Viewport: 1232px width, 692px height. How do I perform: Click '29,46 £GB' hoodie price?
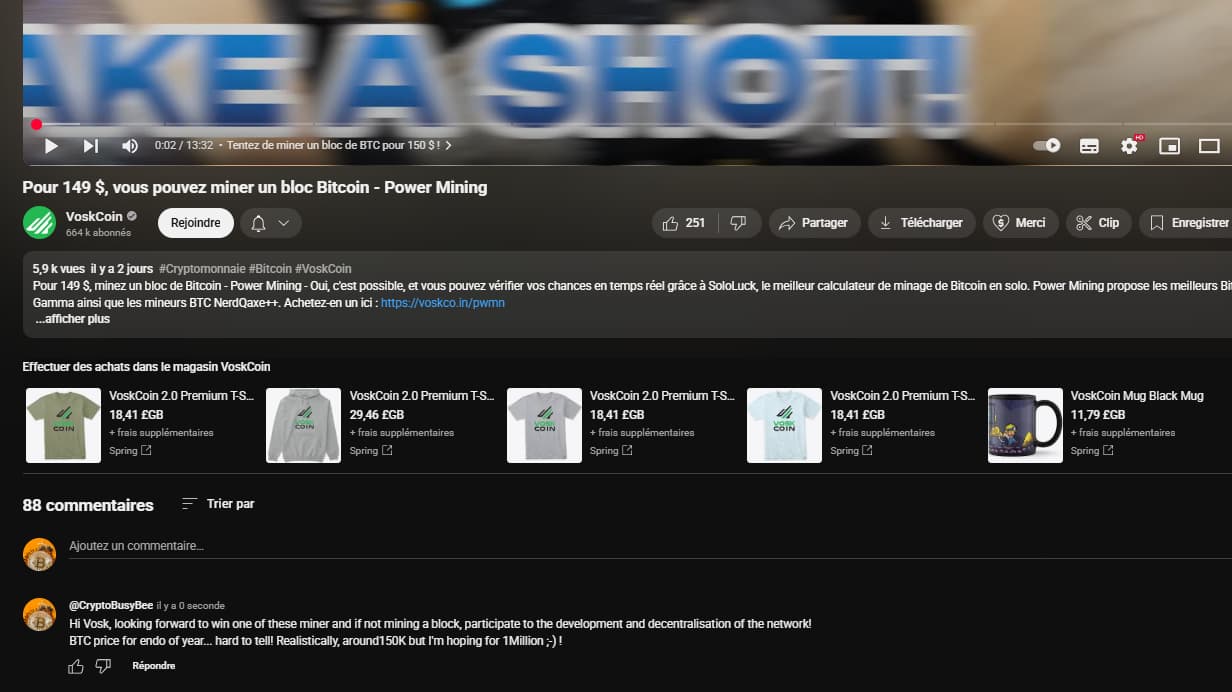(x=377, y=414)
